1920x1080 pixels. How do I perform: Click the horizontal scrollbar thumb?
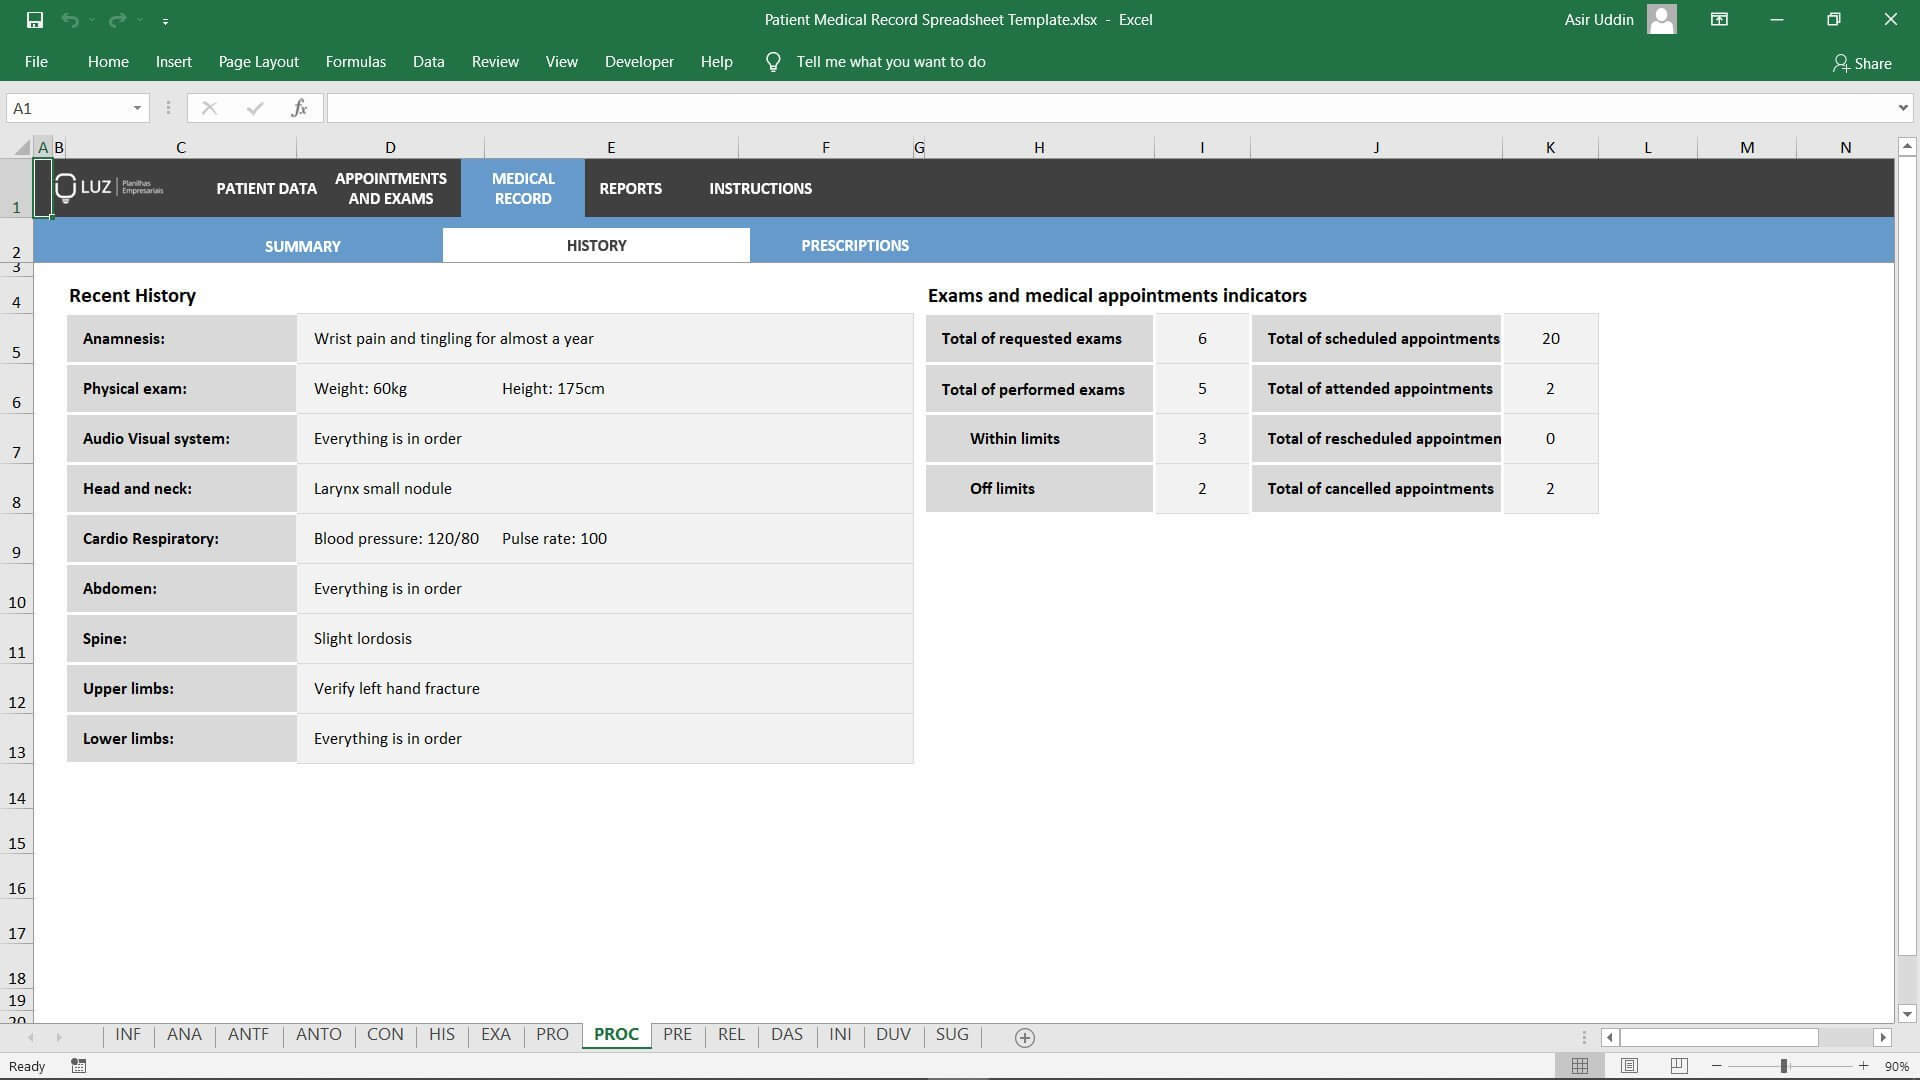(x=1718, y=1038)
